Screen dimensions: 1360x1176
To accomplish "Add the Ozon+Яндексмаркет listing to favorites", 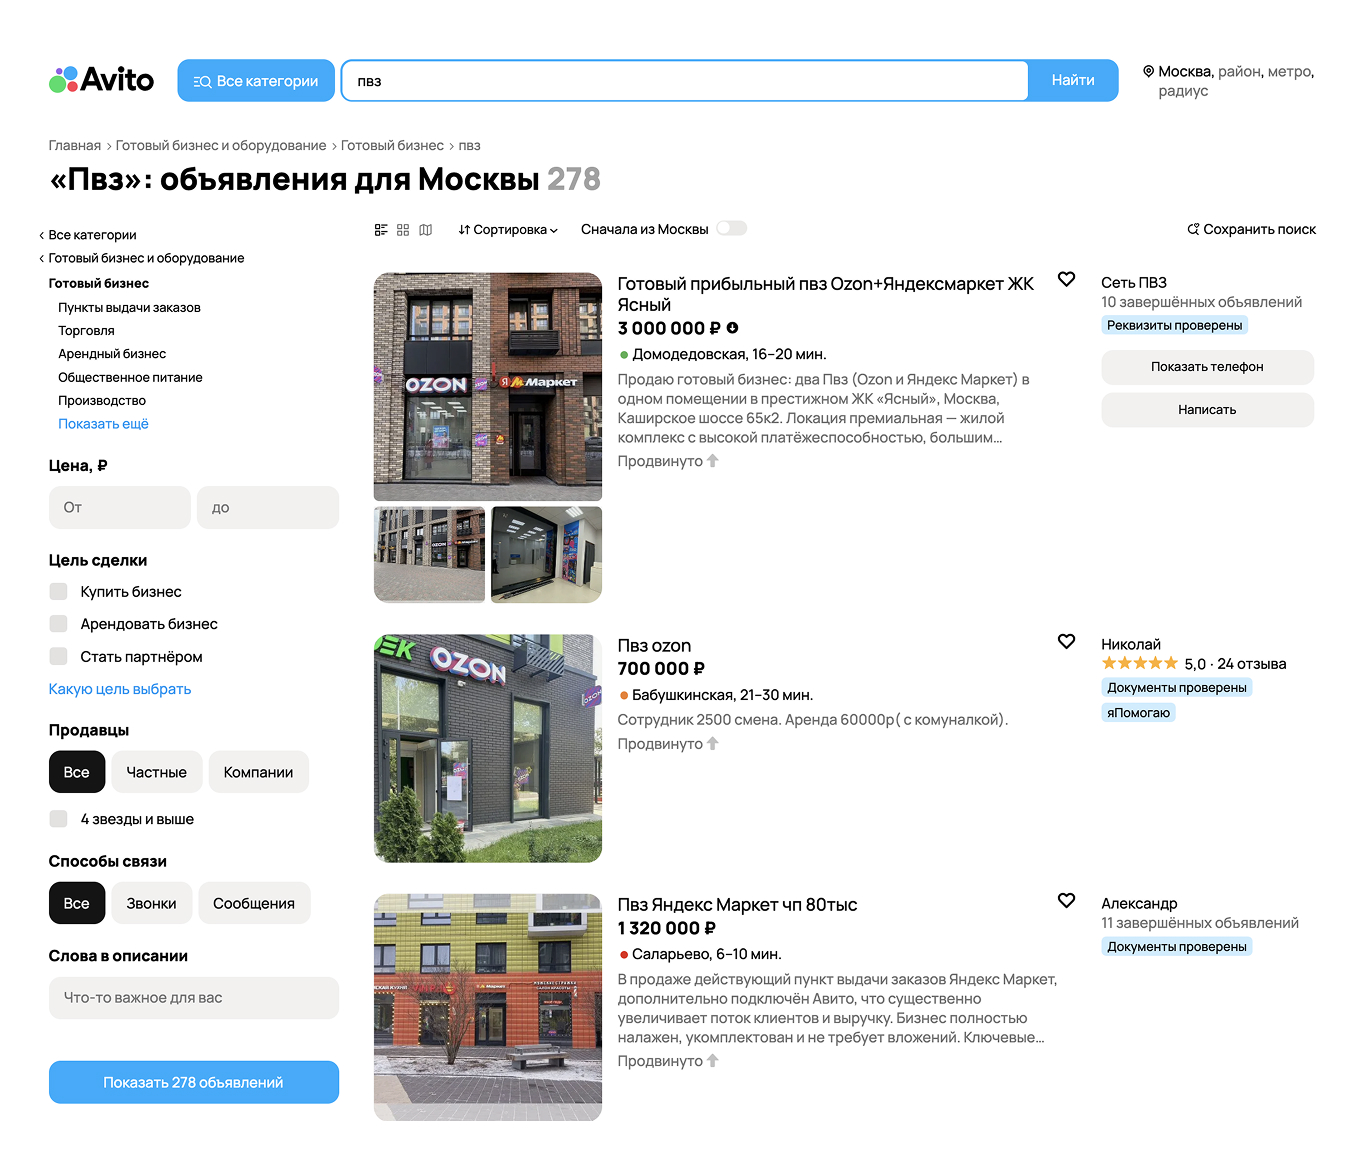I will pos(1066,279).
